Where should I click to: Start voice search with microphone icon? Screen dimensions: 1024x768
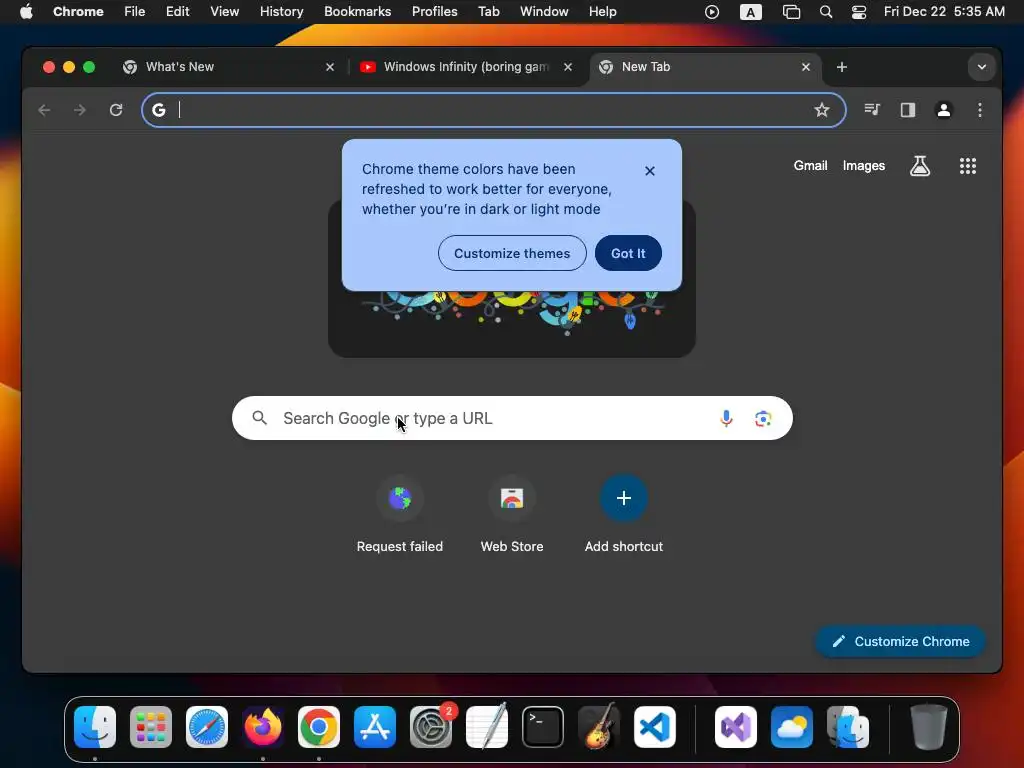coord(726,418)
